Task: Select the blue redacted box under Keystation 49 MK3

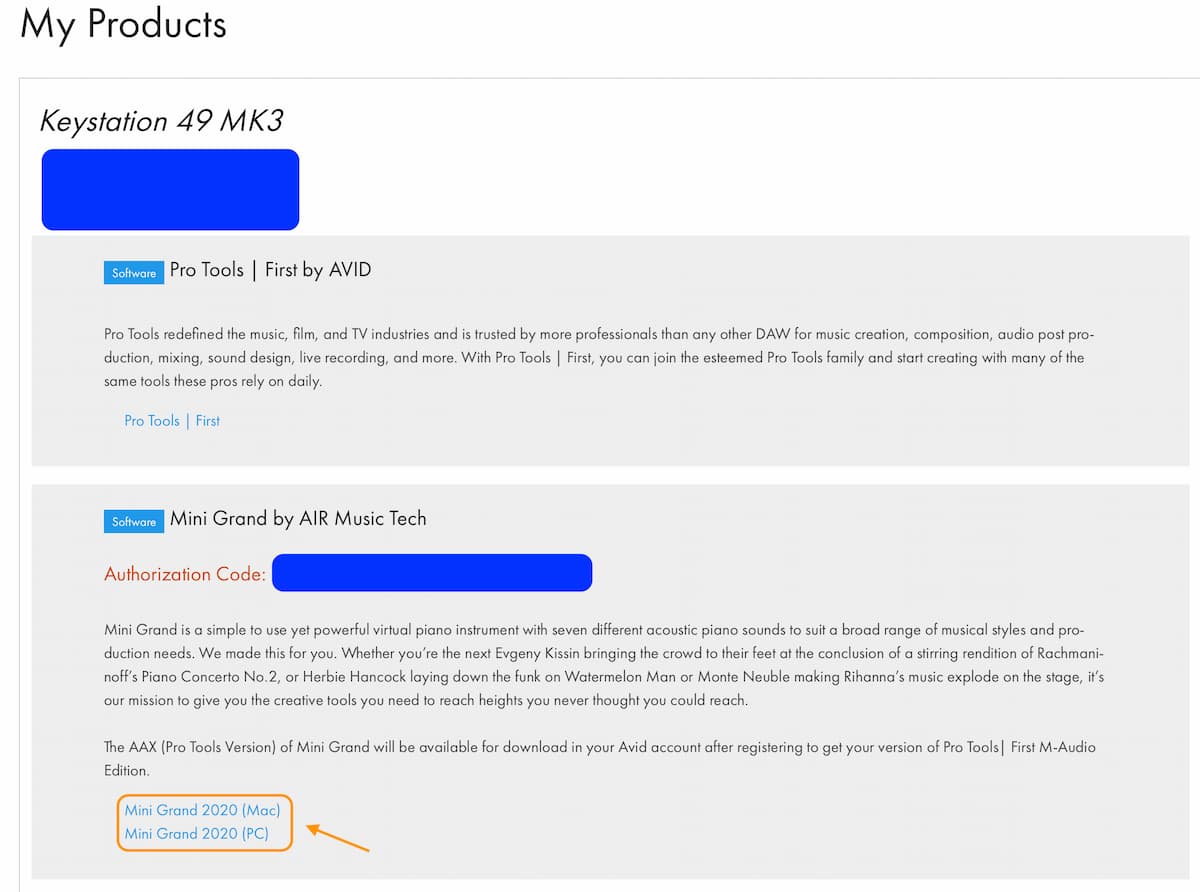Action: pyautogui.click(x=170, y=189)
